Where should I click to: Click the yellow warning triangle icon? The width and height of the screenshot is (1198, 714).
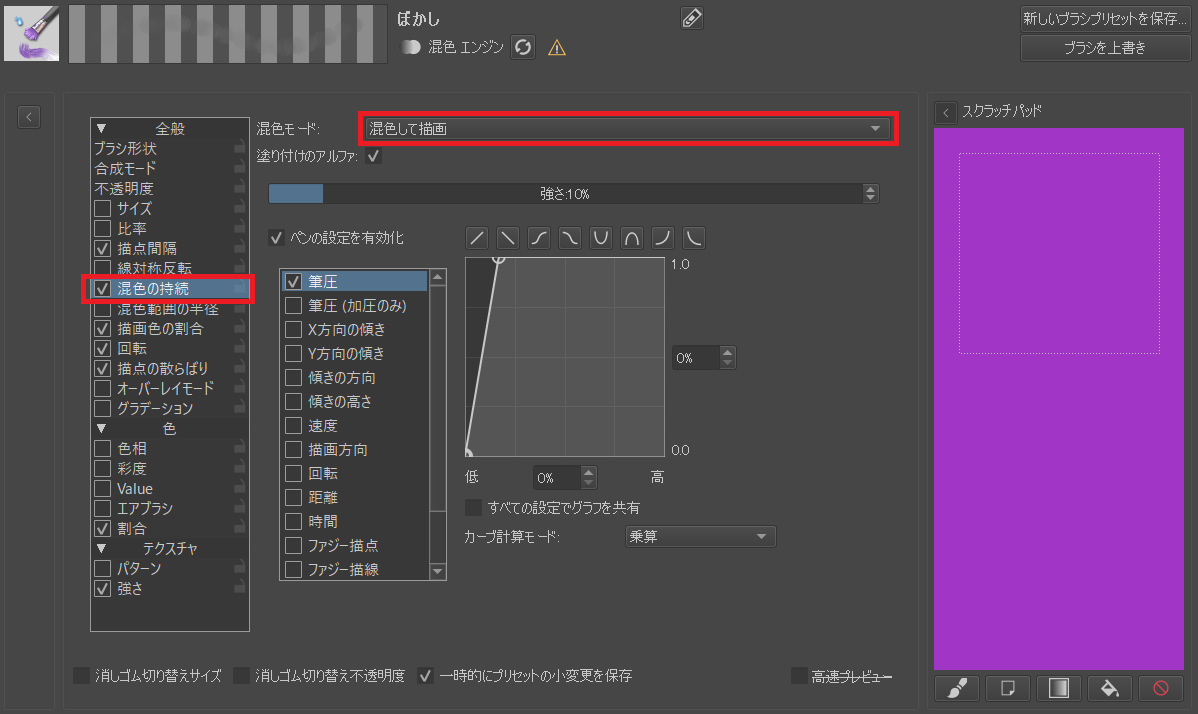pyautogui.click(x=557, y=48)
